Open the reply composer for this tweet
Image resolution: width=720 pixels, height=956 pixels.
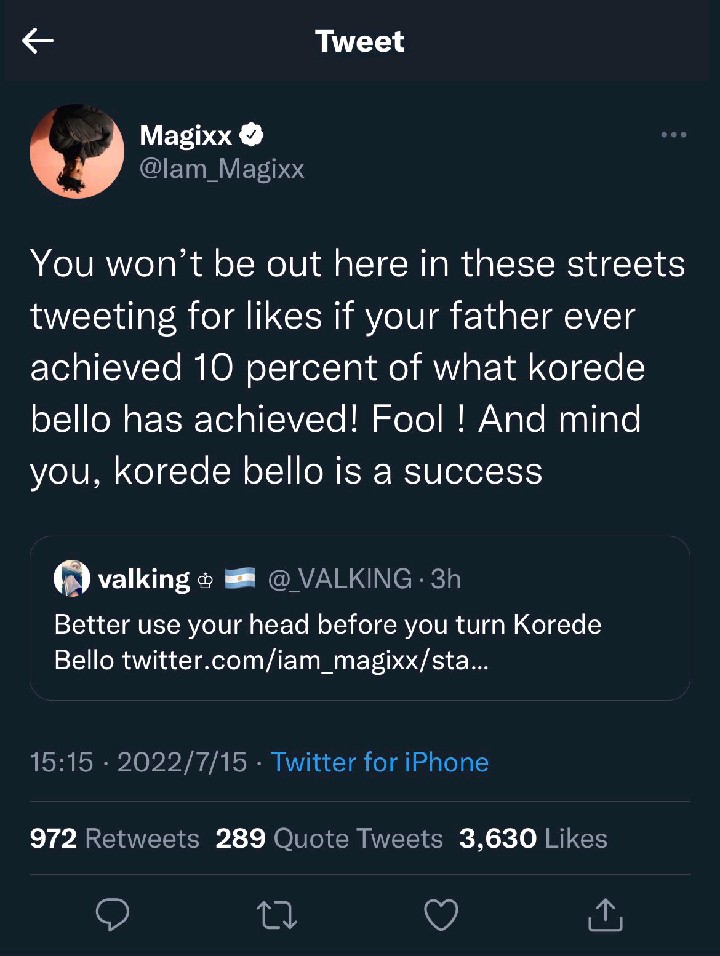click(113, 913)
